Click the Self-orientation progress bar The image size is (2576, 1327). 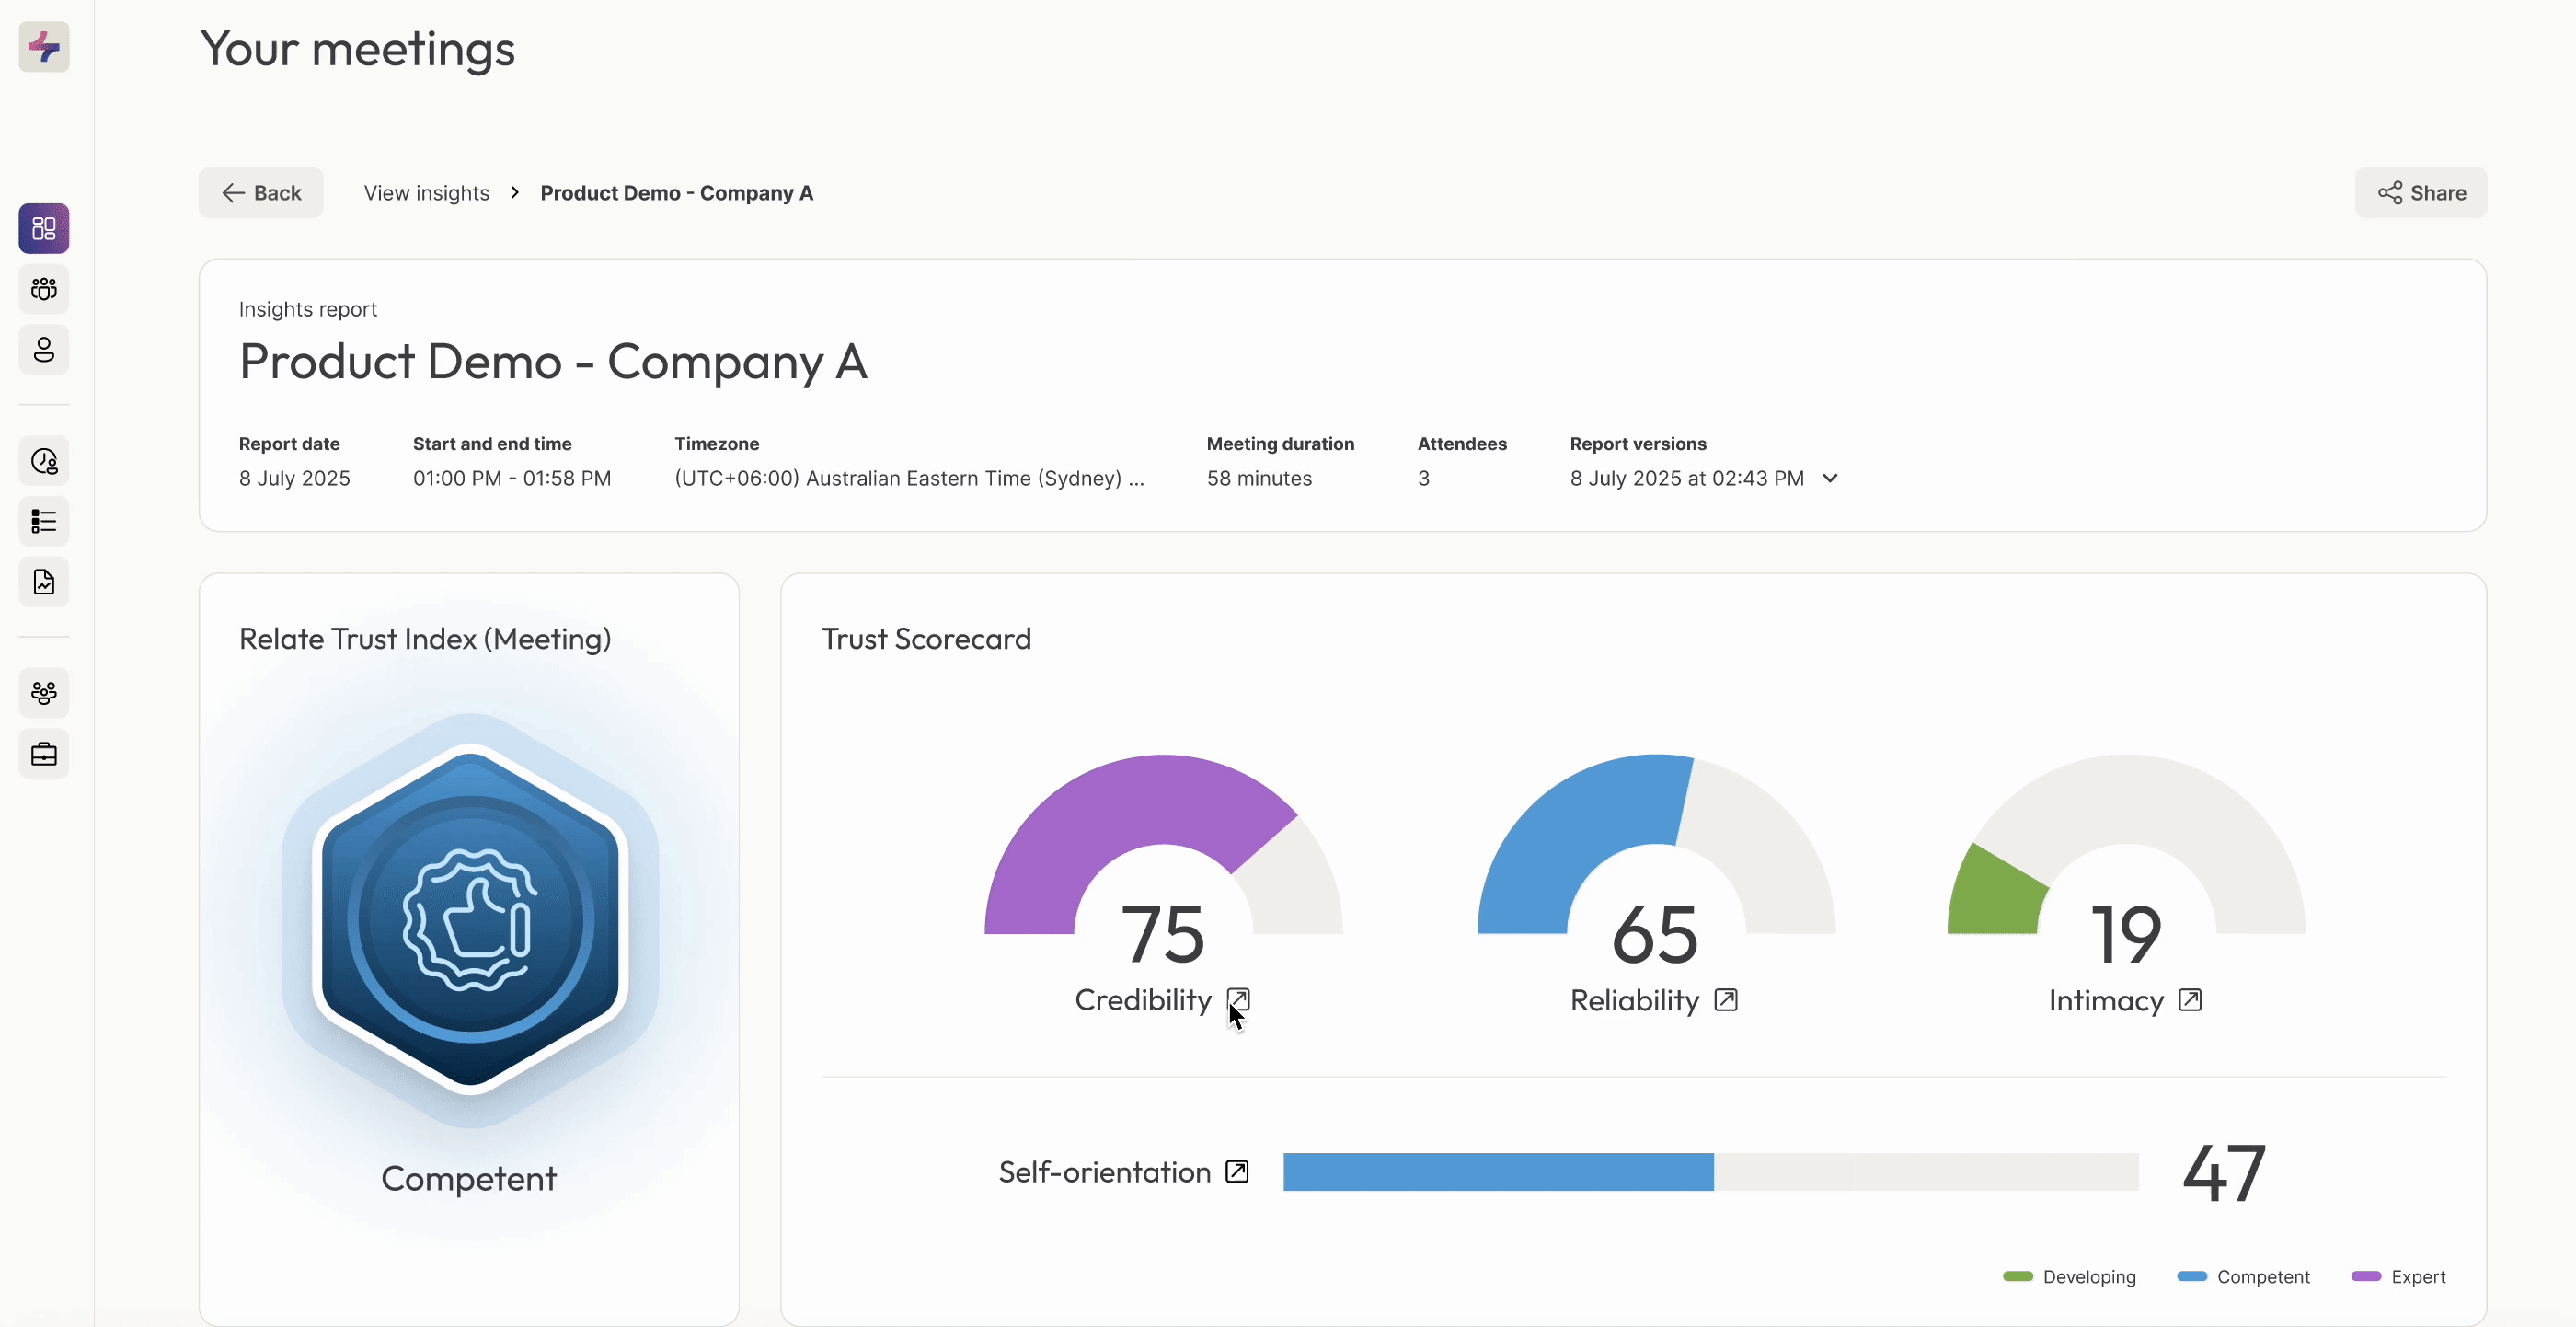pyautogui.click(x=1710, y=1172)
